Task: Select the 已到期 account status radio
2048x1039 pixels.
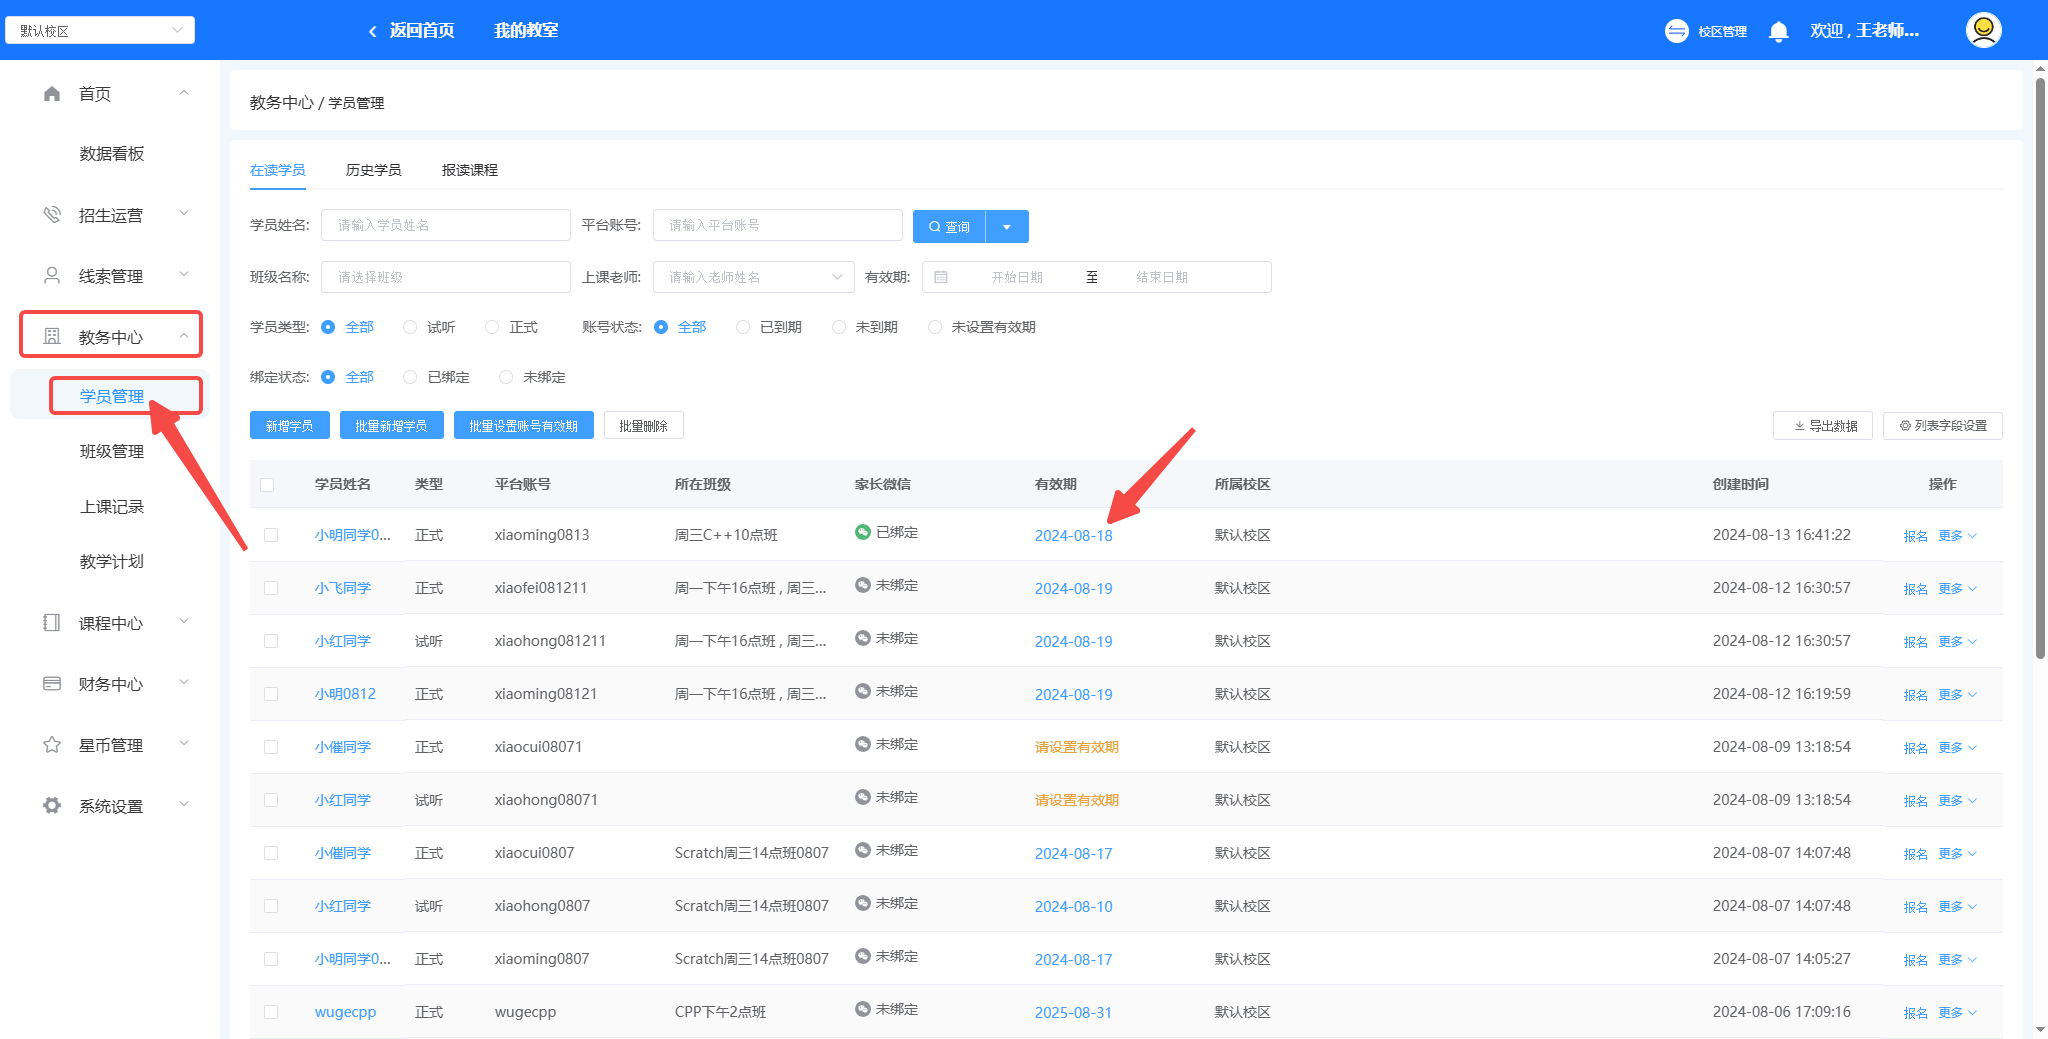Action: [743, 327]
